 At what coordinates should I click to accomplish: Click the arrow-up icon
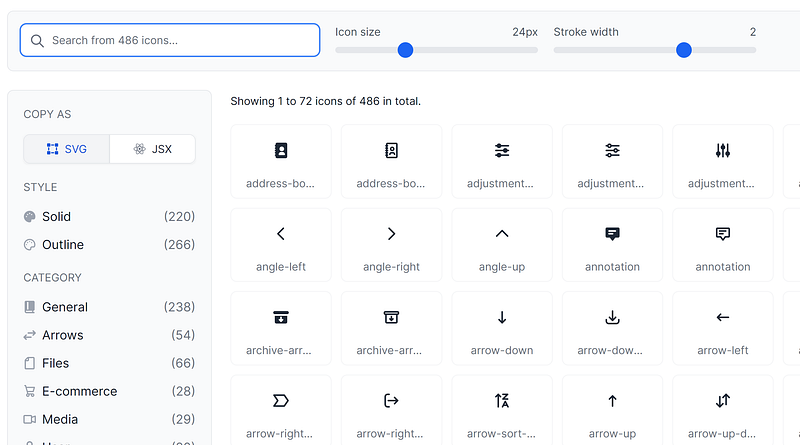pos(612,401)
